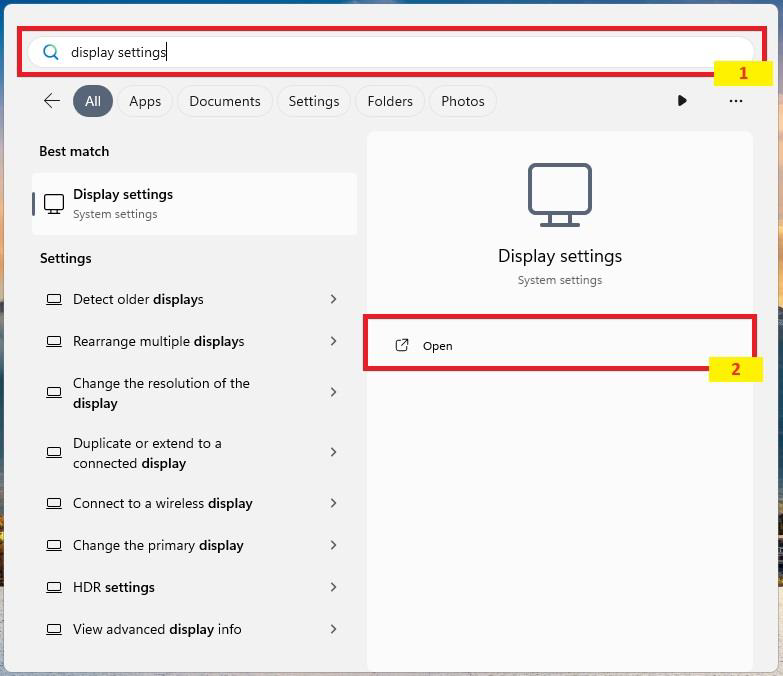Expand Detect older displays chevron
The image size is (783, 676).
click(x=333, y=299)
